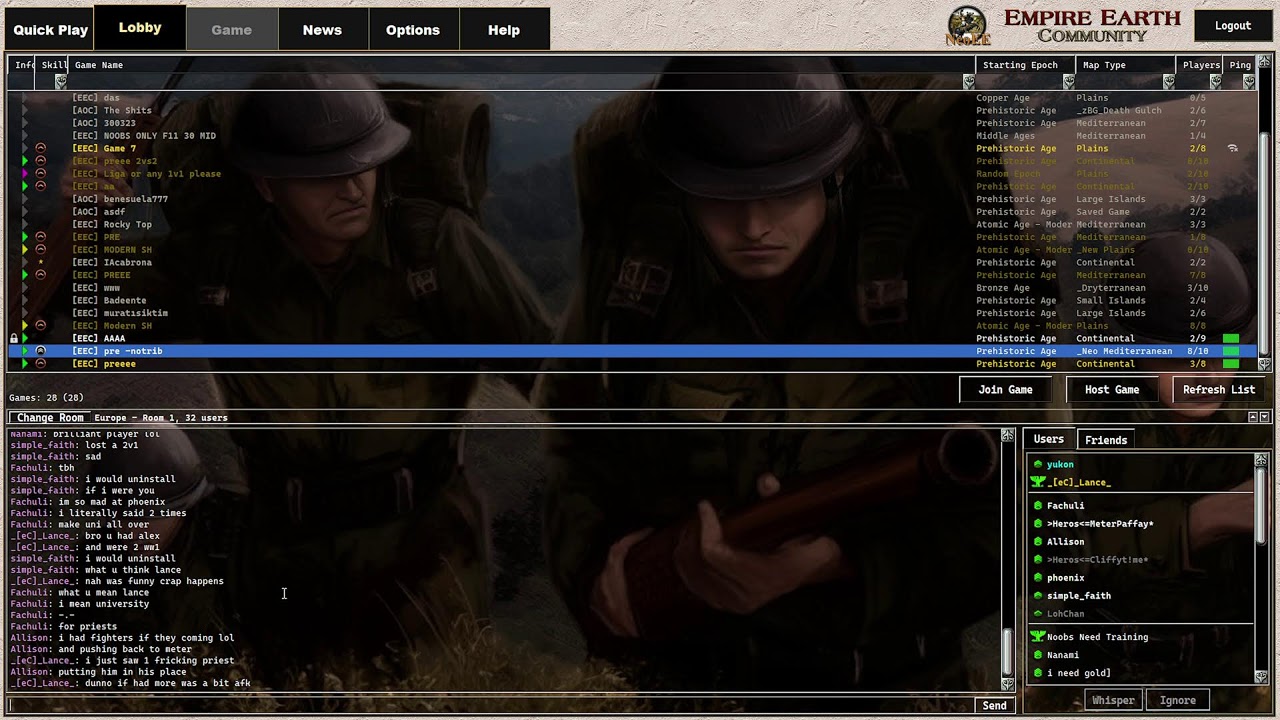Click the Ignore button

pos(1178,700)
